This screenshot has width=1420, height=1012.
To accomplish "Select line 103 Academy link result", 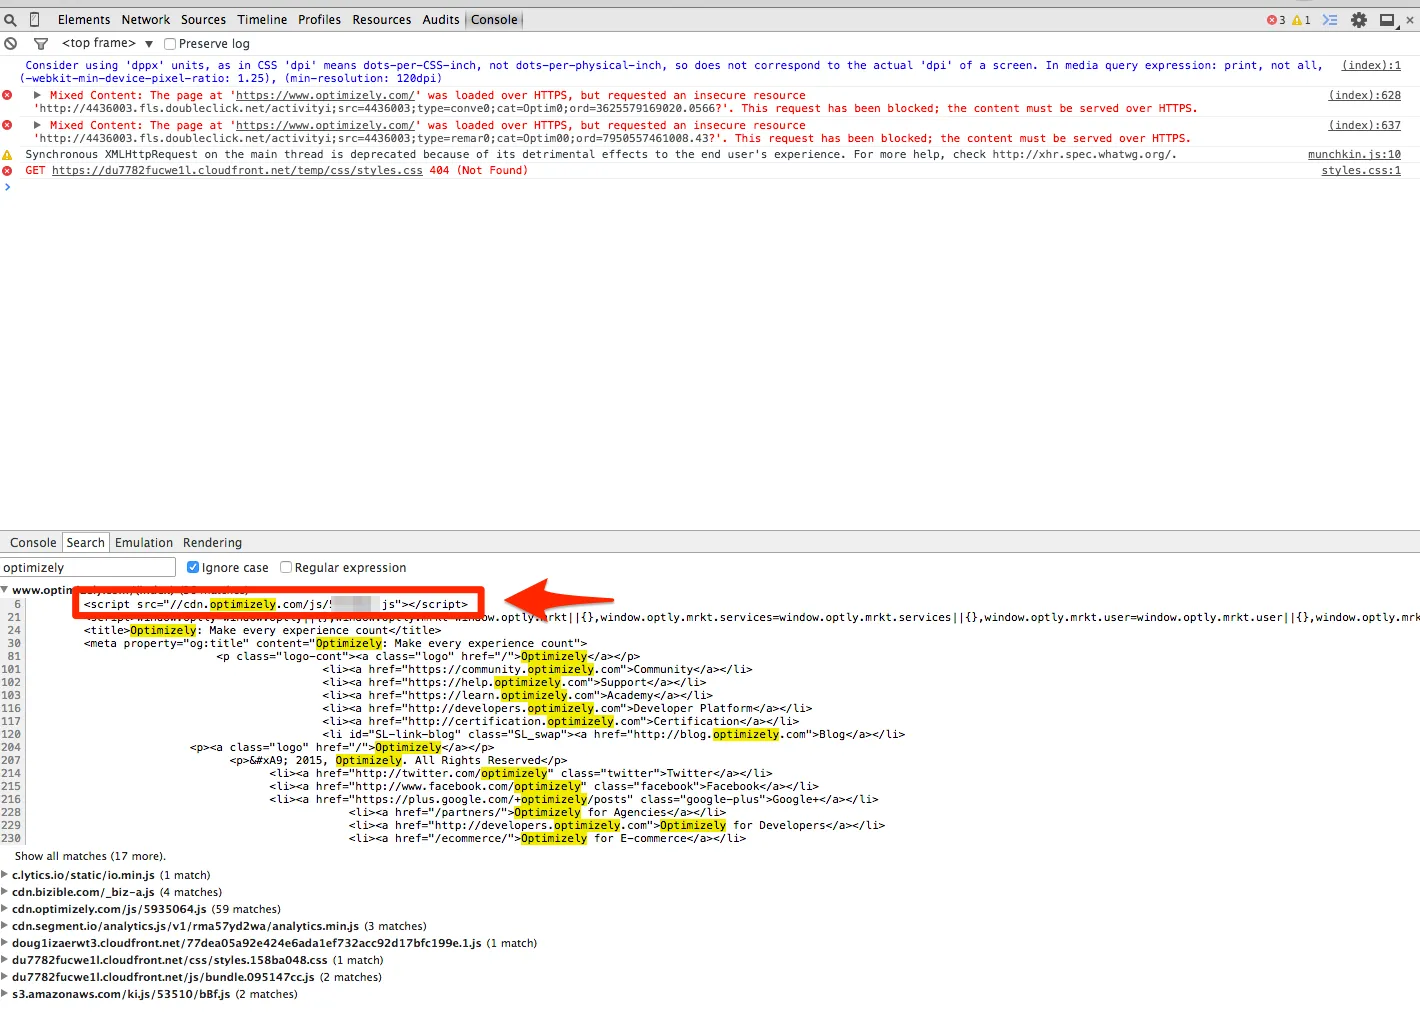I will pos(517,695).
